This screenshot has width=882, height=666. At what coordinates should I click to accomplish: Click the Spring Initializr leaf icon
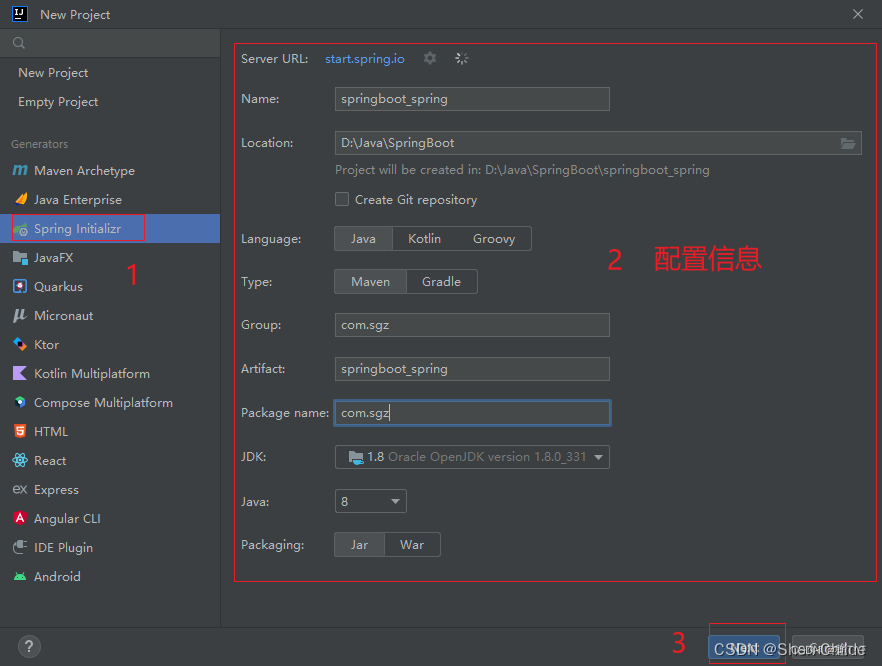pos(21,229)
